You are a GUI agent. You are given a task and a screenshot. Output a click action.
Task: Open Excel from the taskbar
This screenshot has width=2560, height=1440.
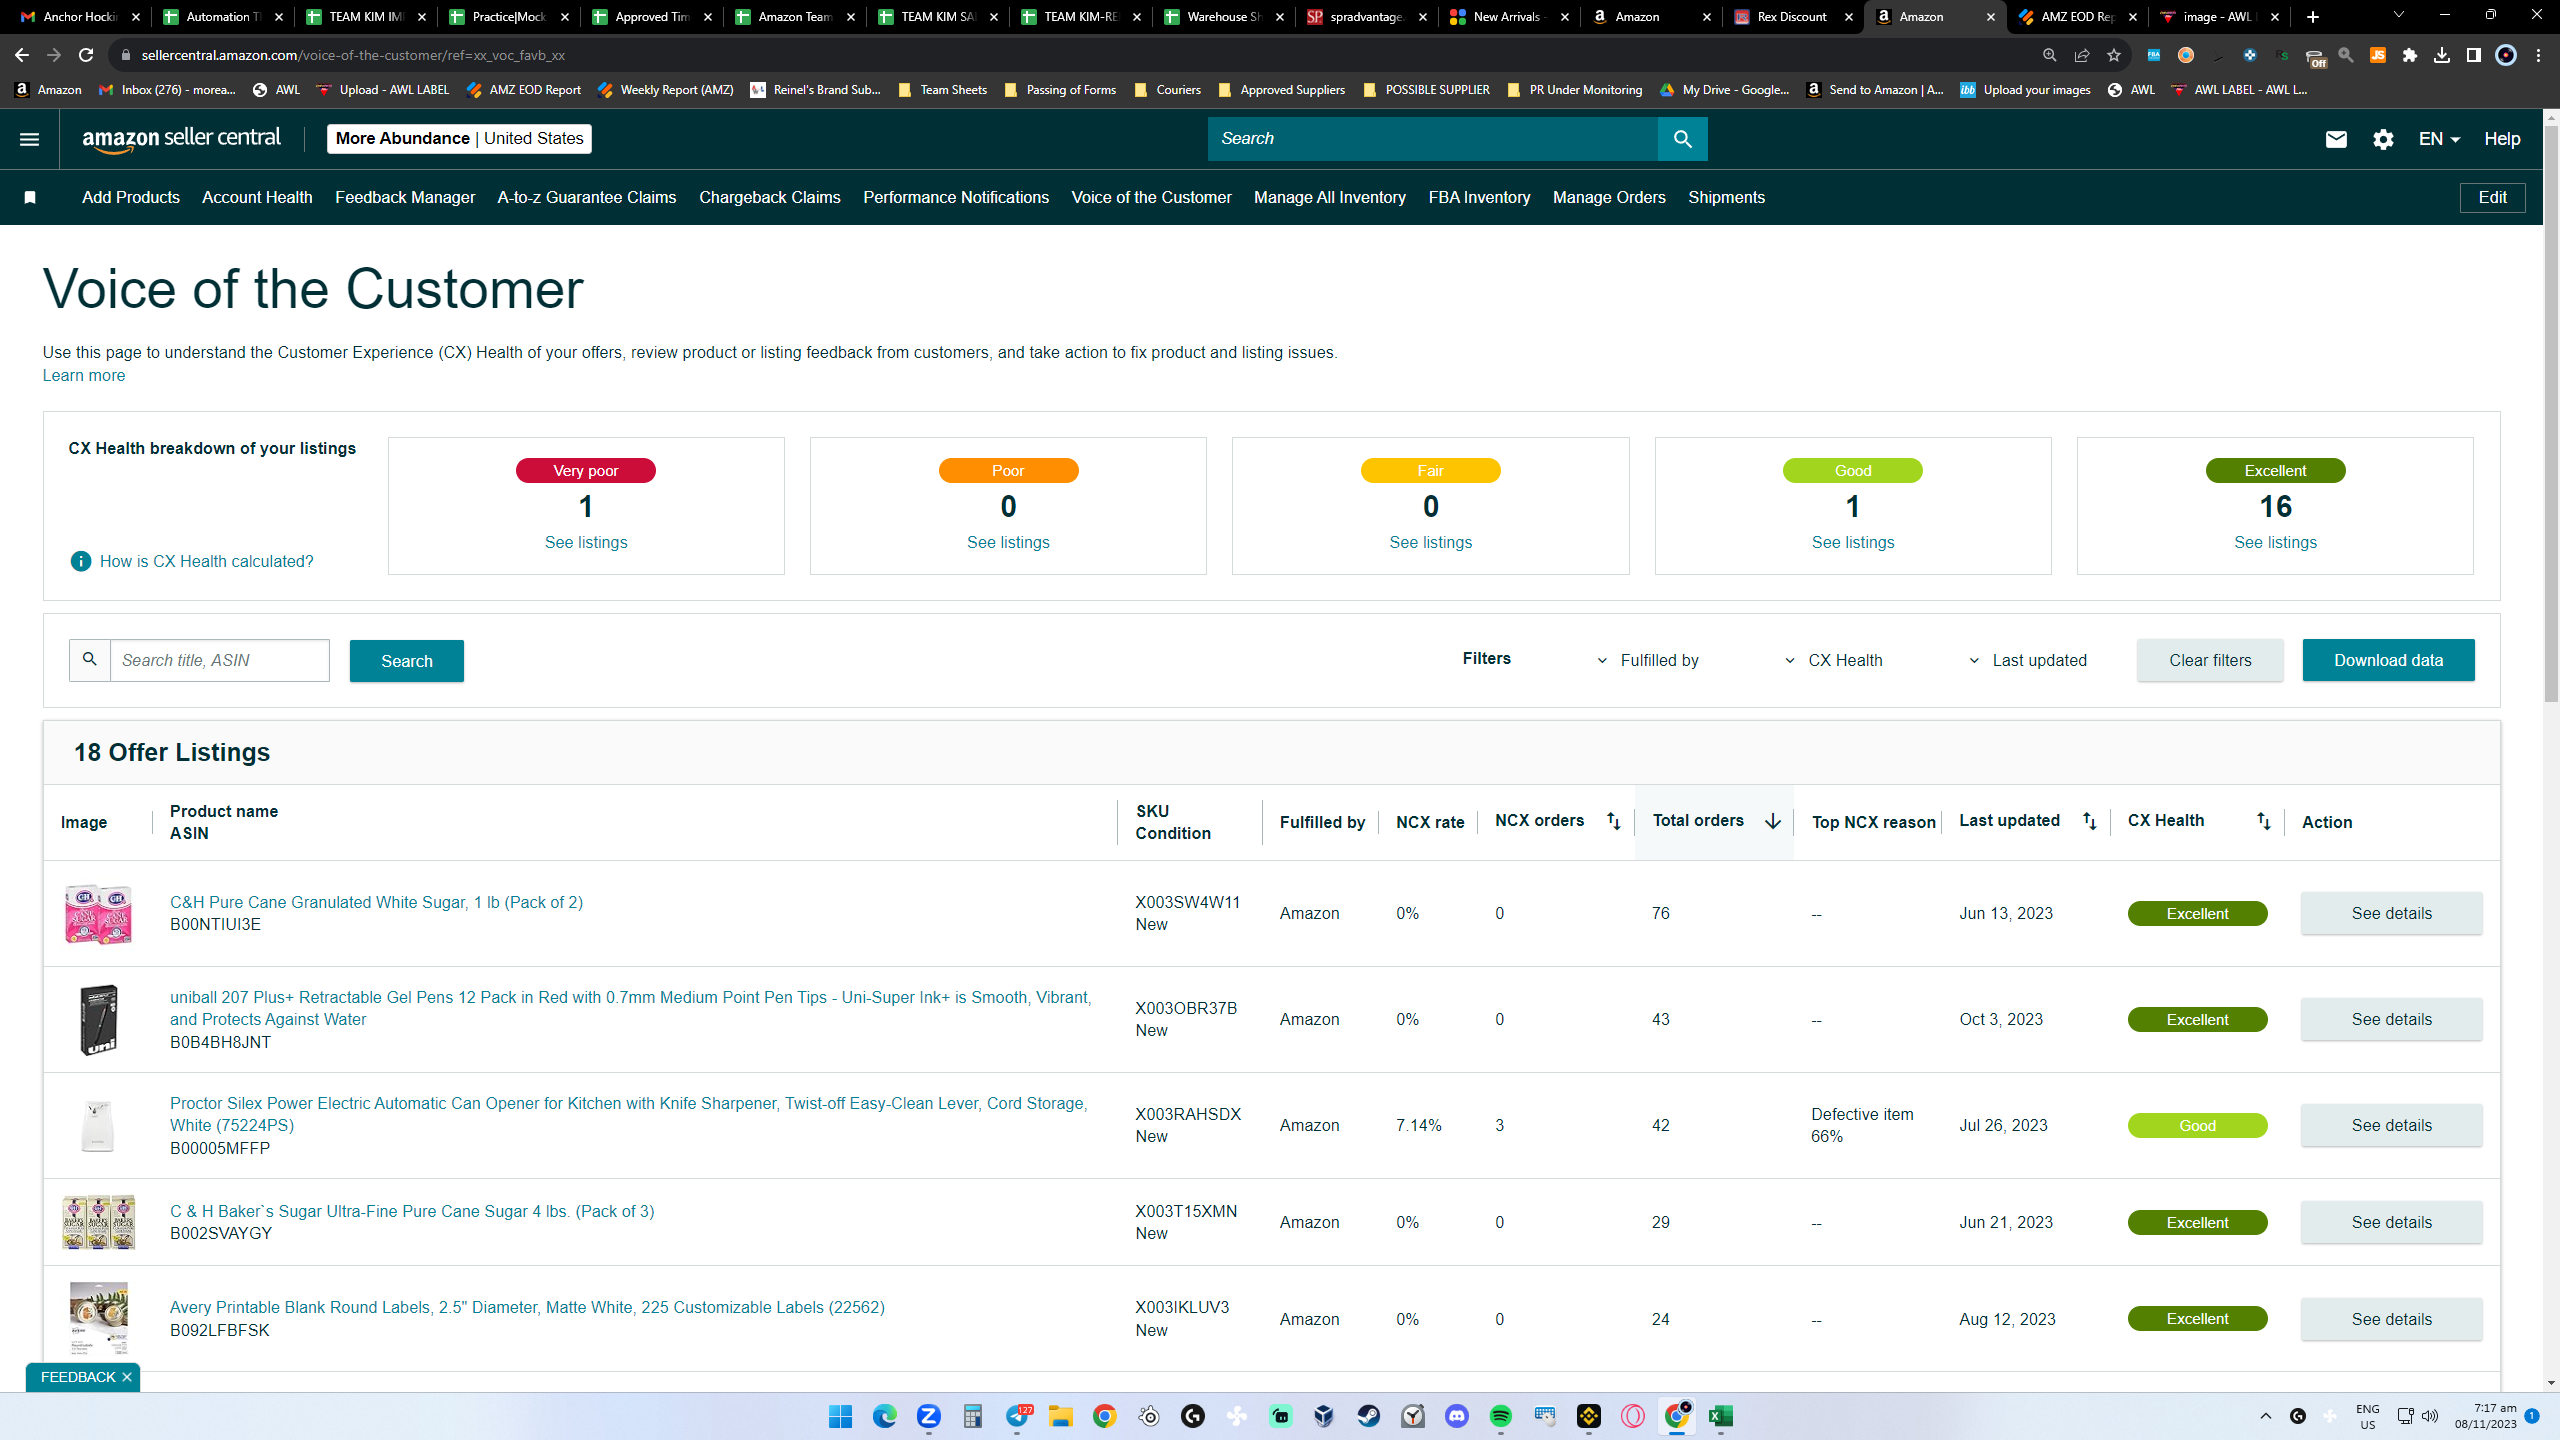coord(1721,1416)
